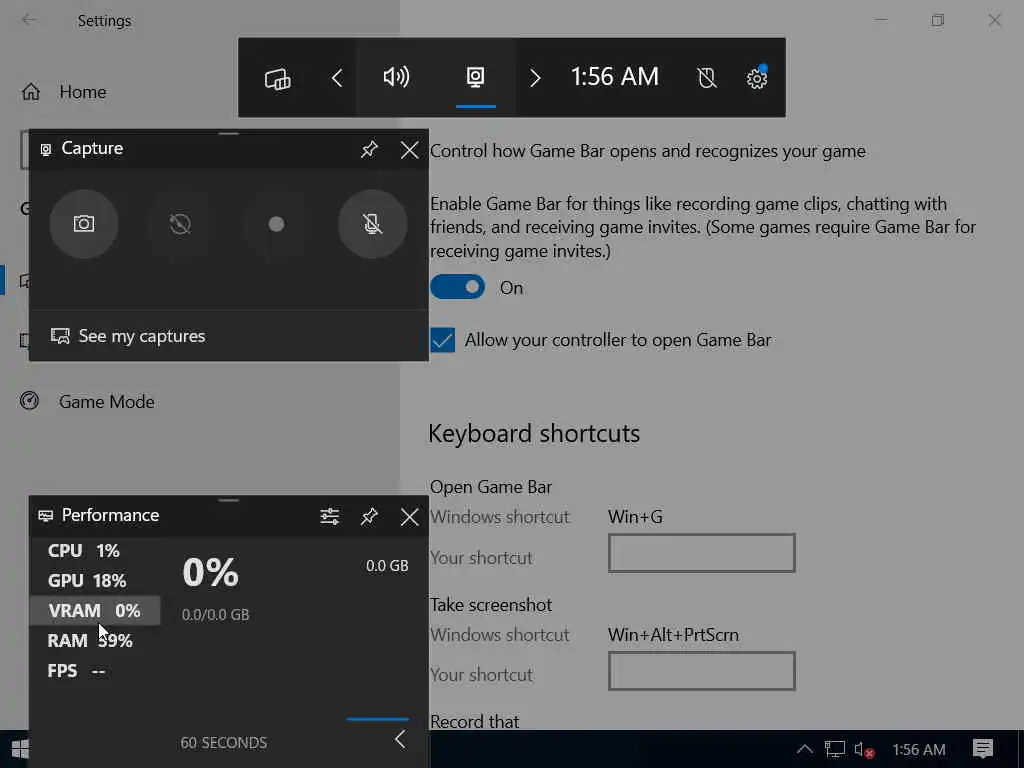Open Performance widget options
The height and width of the screenshot is (768, 1024).
click(329, 517)
